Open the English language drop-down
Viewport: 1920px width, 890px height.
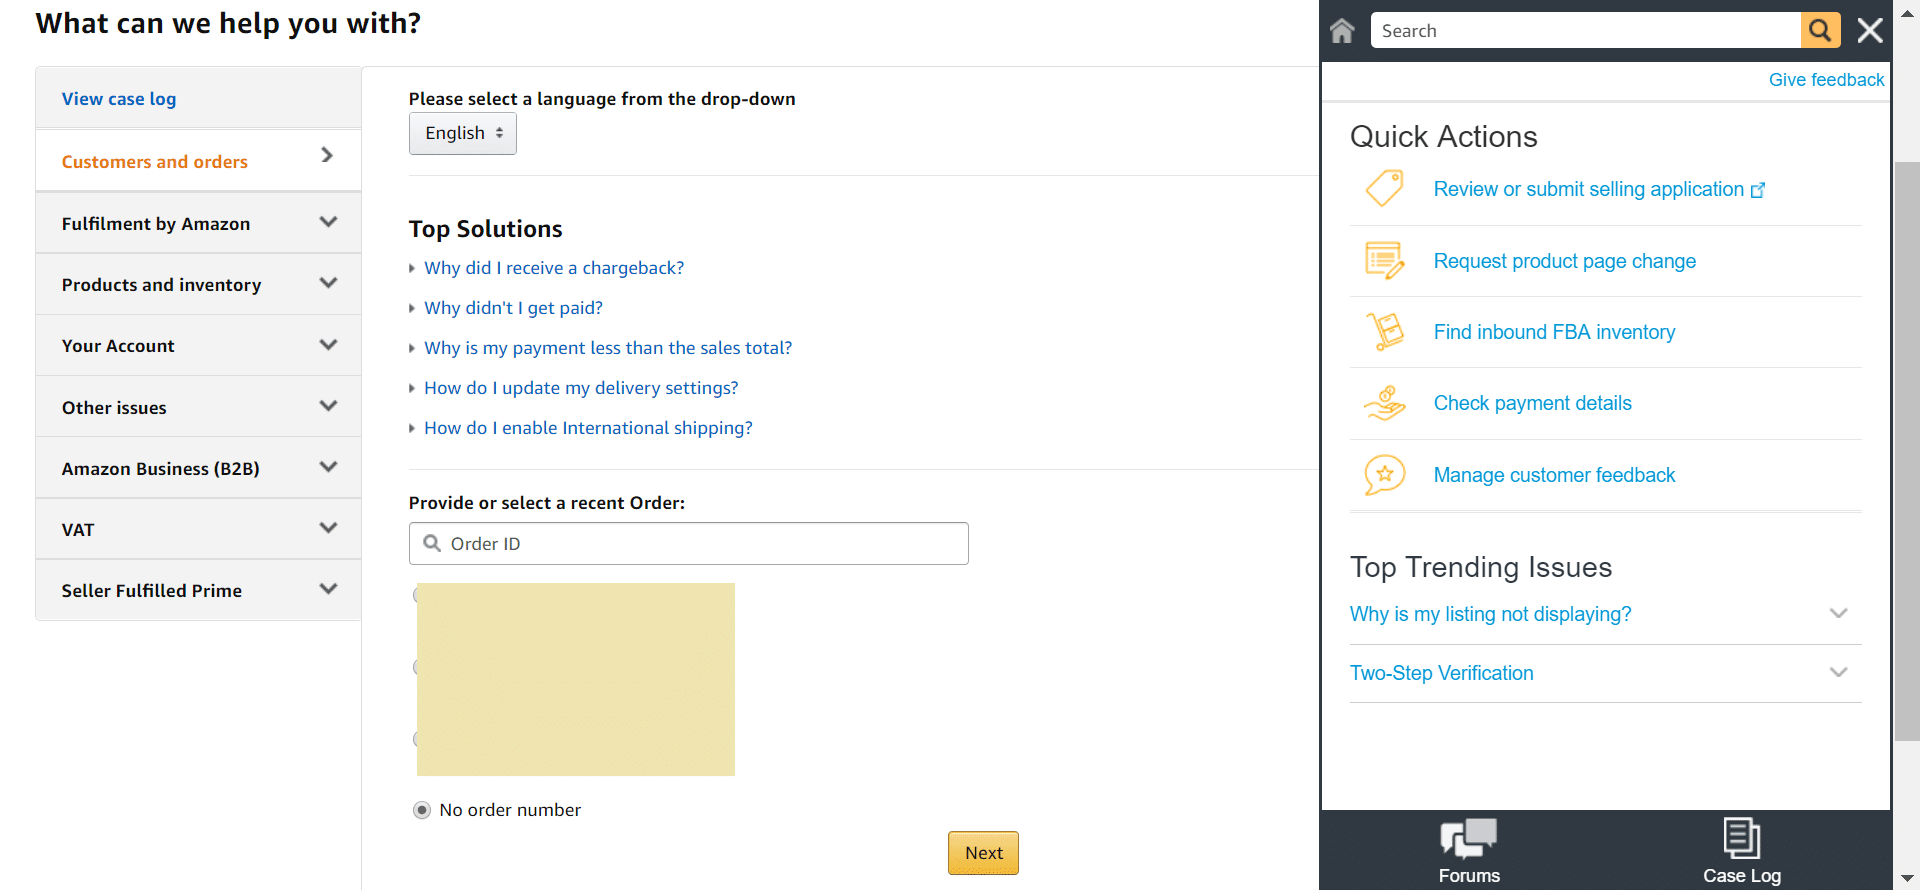(x=463, y=134)
